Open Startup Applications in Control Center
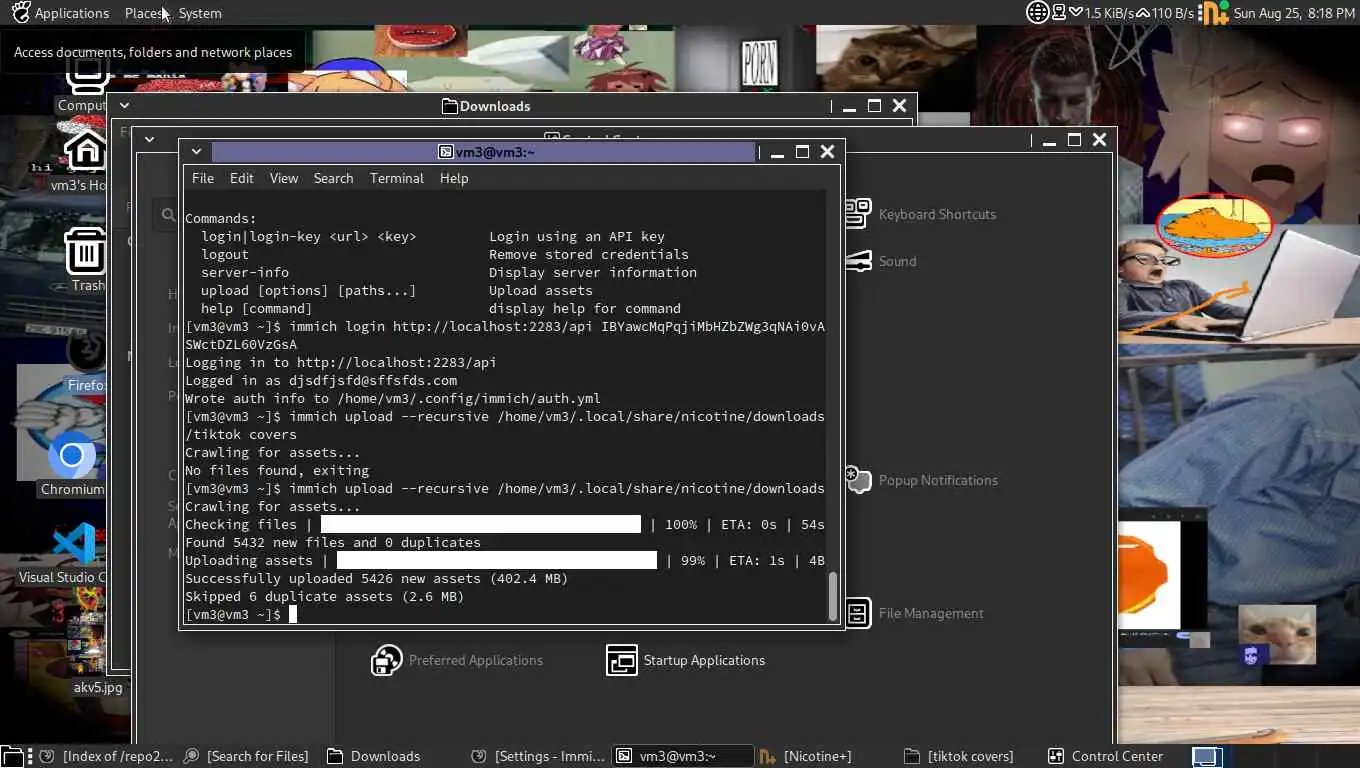The height and width of the screenshot is (768, 1360). pos(686,660)
